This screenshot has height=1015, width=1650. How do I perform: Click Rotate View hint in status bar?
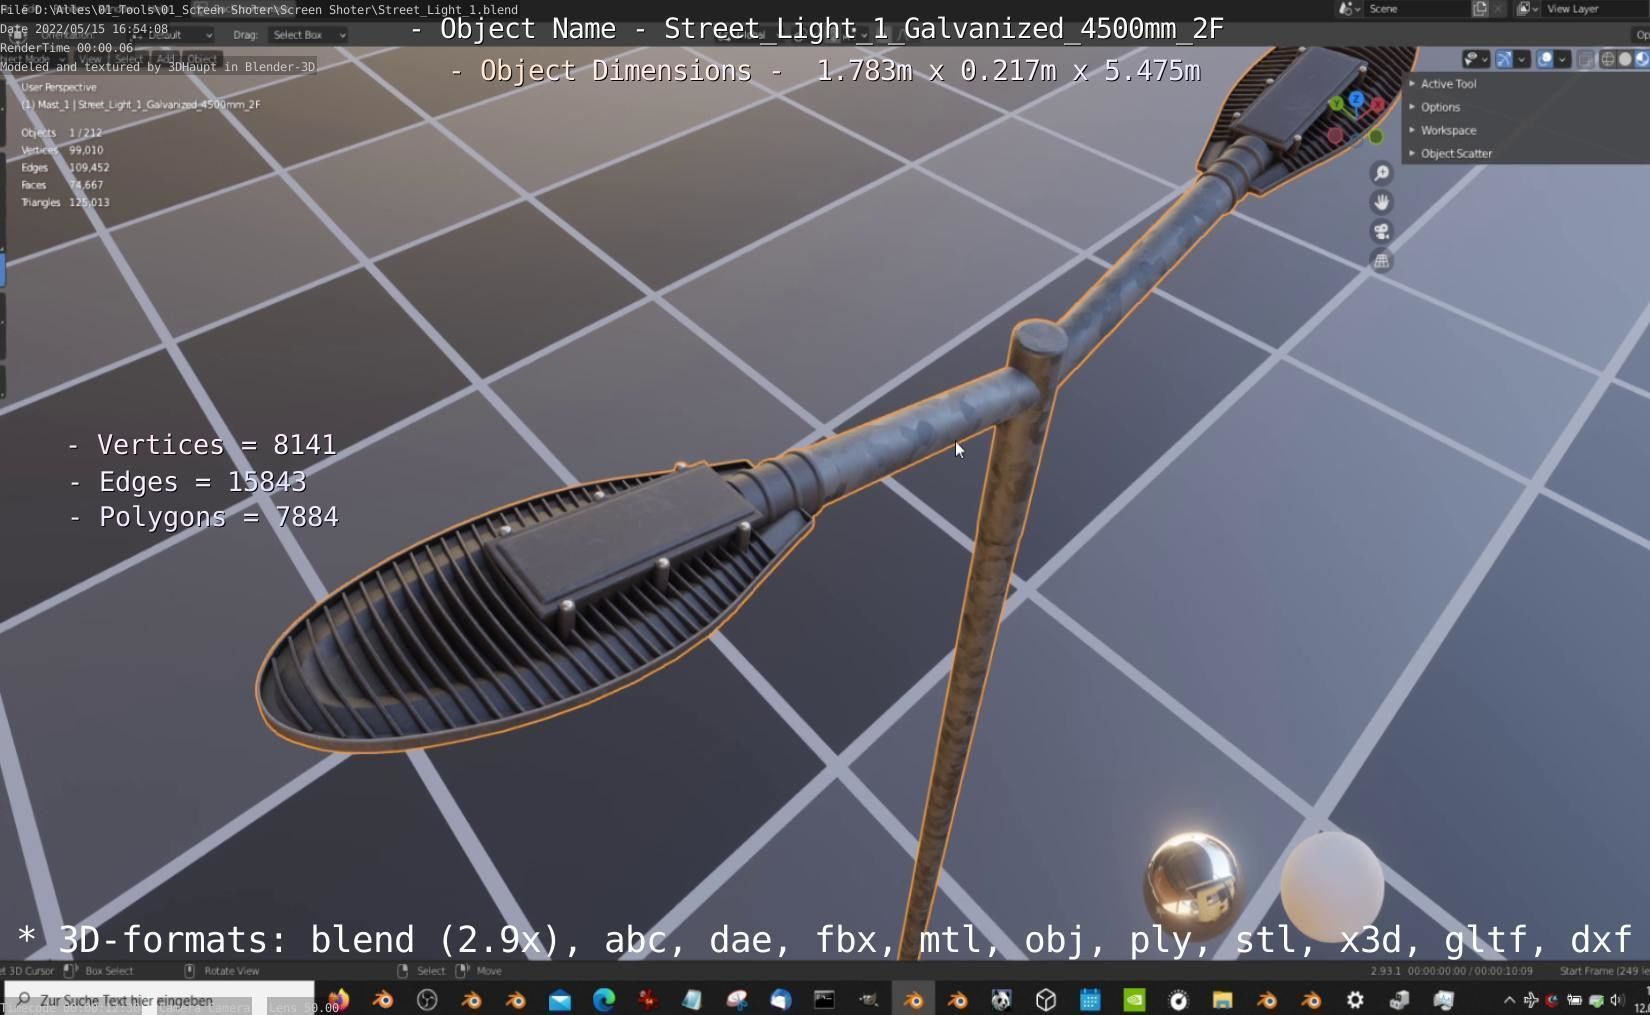(231, 971)
